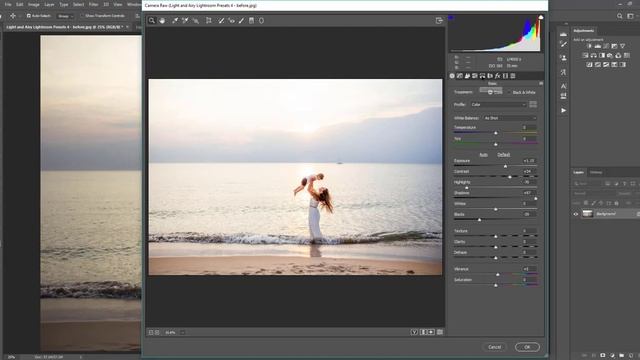Screen dimensions: 640x360
Task: Select the White Balance eyedropper tool
Action: pos(175,20)
